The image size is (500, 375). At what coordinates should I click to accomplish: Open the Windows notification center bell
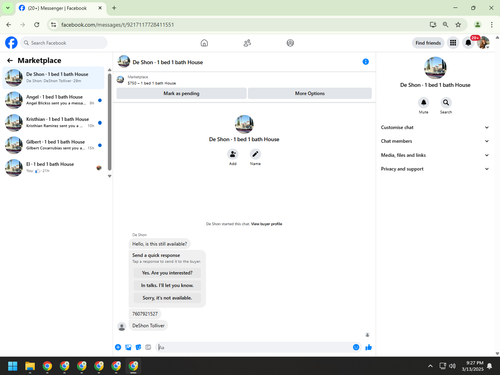point(490,366)
